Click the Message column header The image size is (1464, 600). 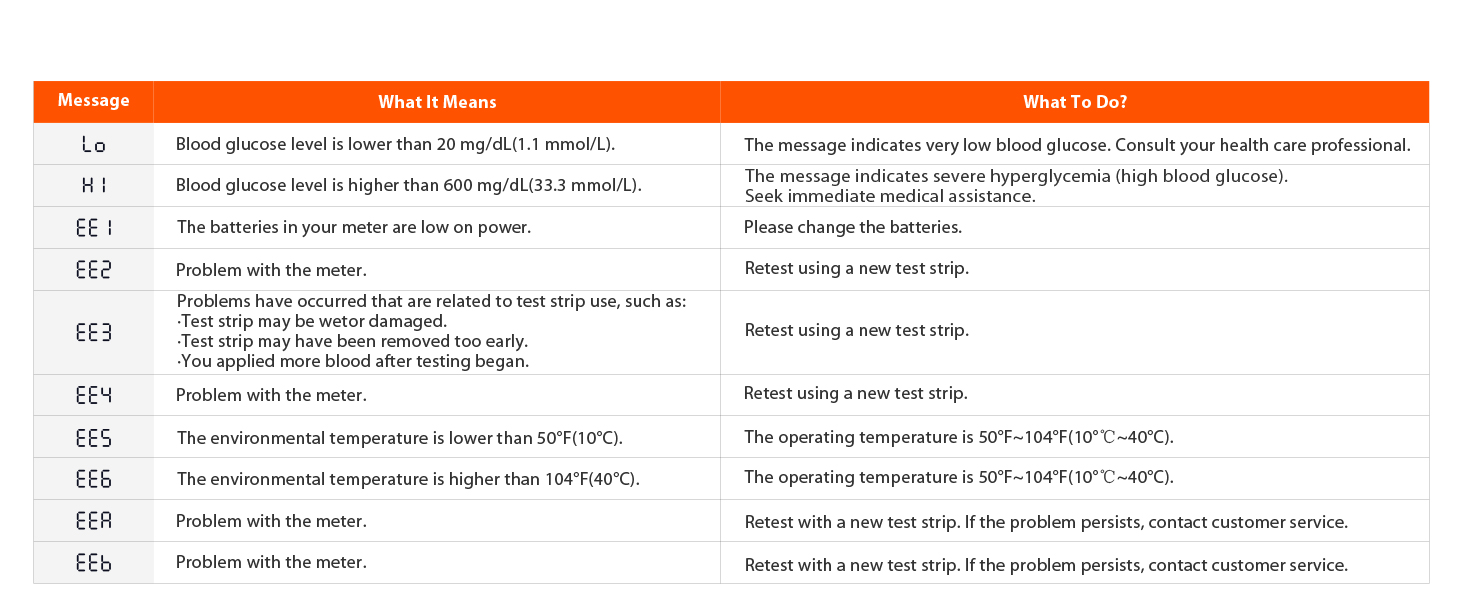point(93,101)
